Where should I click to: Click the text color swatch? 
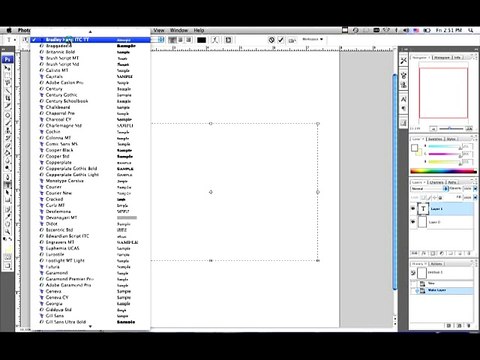tap(201, 40)
